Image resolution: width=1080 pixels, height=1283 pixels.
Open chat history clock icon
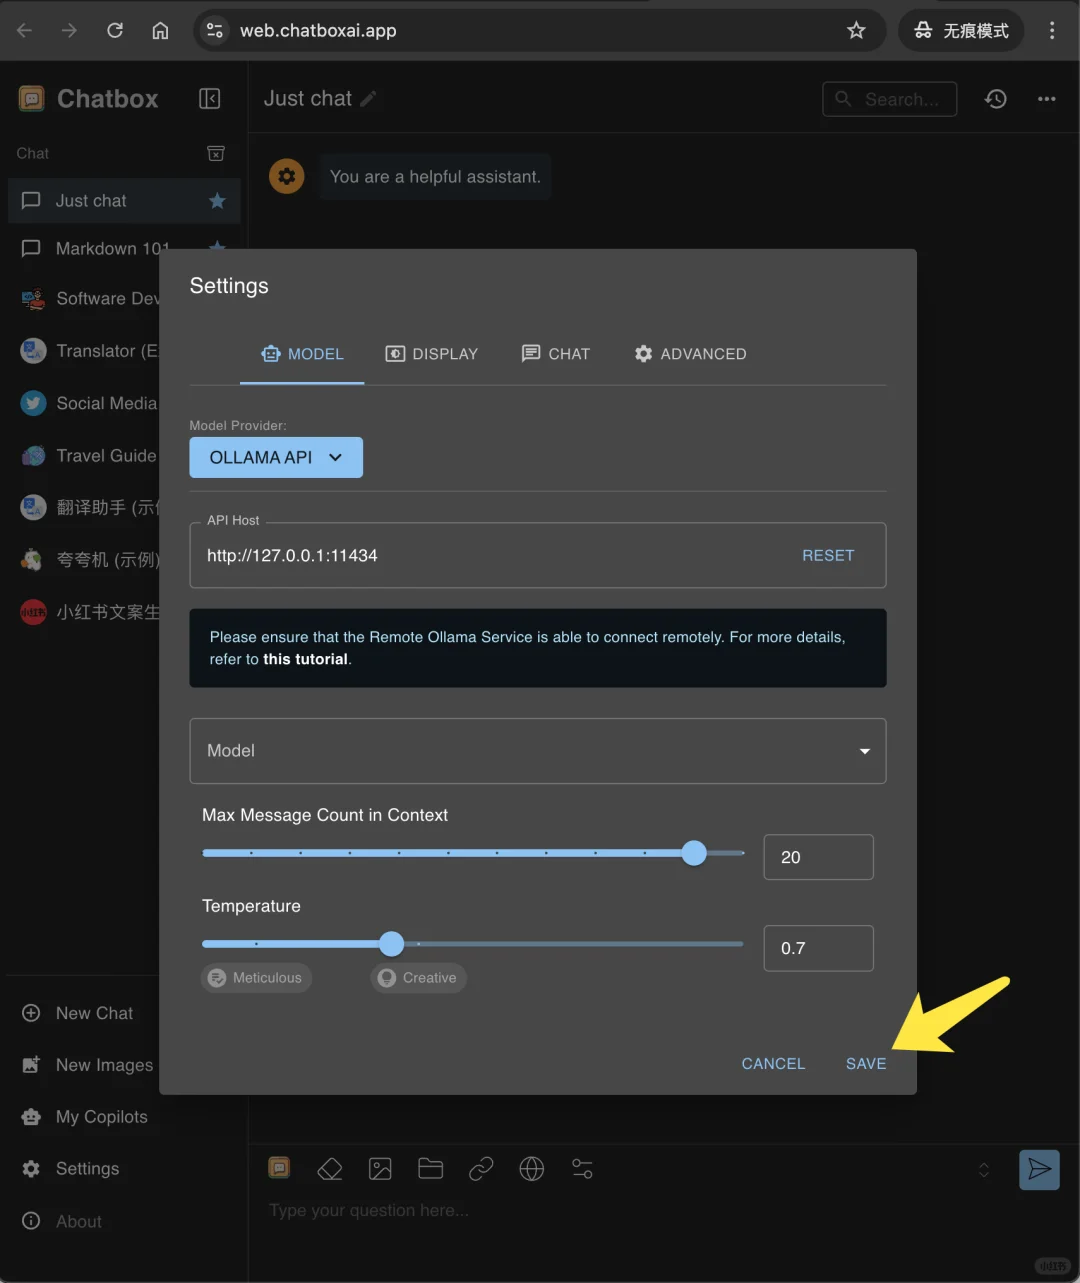tap(996, 99)
